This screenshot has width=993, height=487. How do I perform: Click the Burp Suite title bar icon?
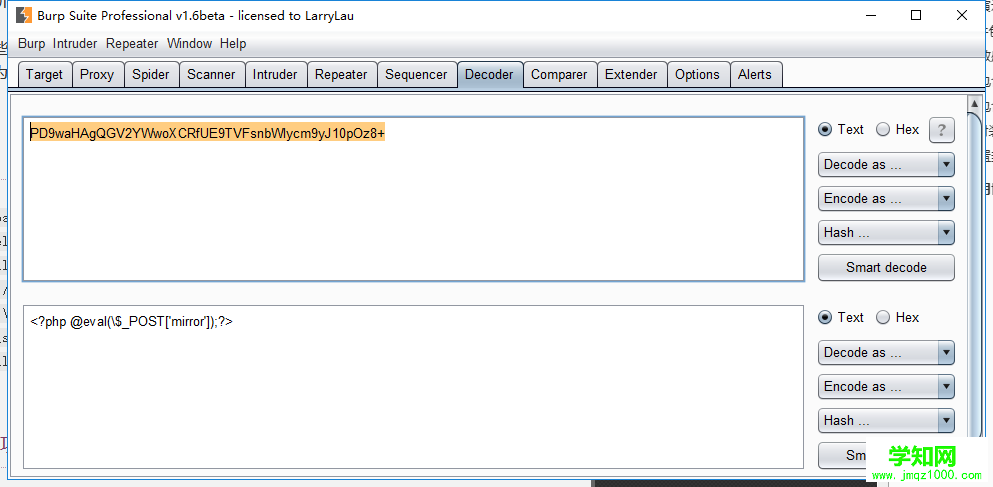point(23,15)
